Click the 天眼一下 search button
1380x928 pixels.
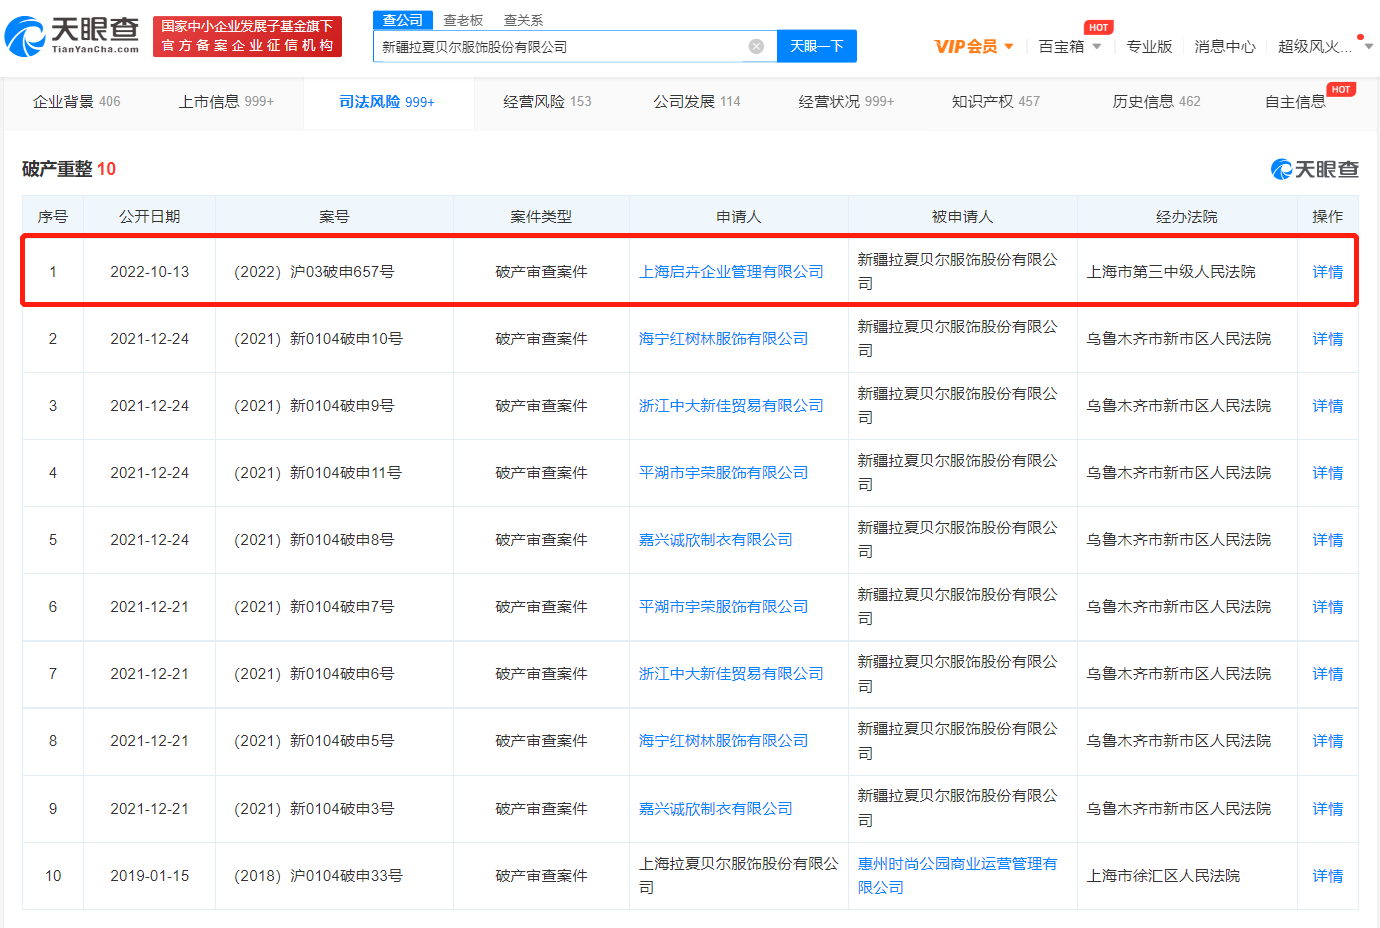tap(816, 46)
